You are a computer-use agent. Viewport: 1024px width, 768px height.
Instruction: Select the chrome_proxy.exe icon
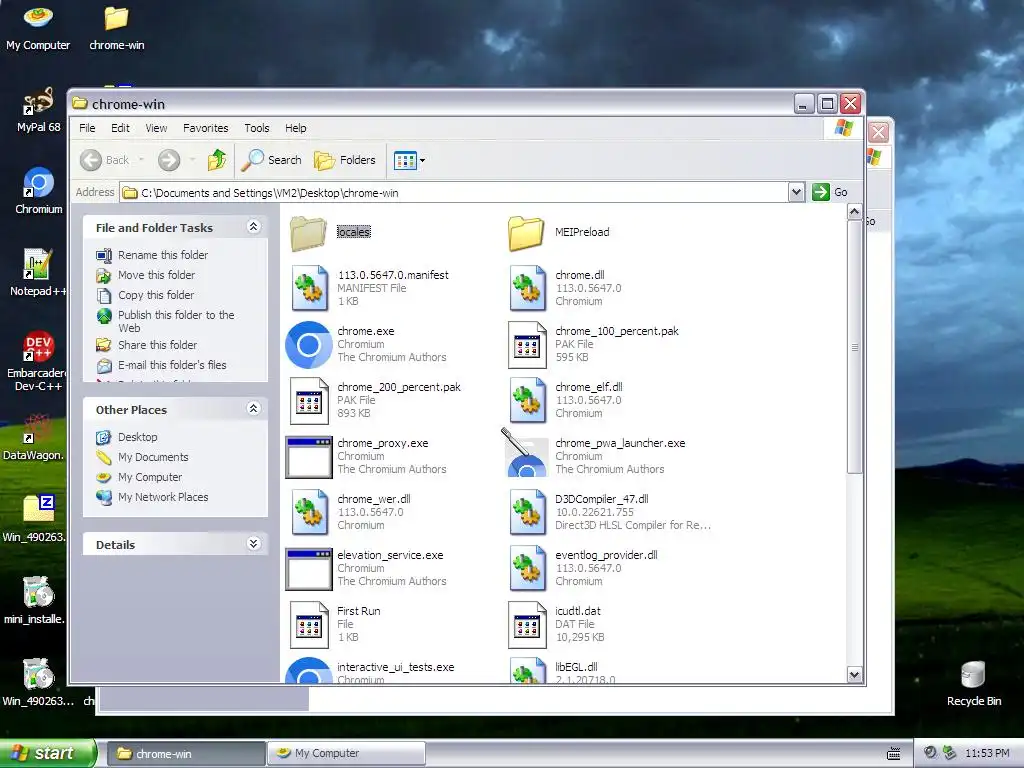click(x=309, y=457)
